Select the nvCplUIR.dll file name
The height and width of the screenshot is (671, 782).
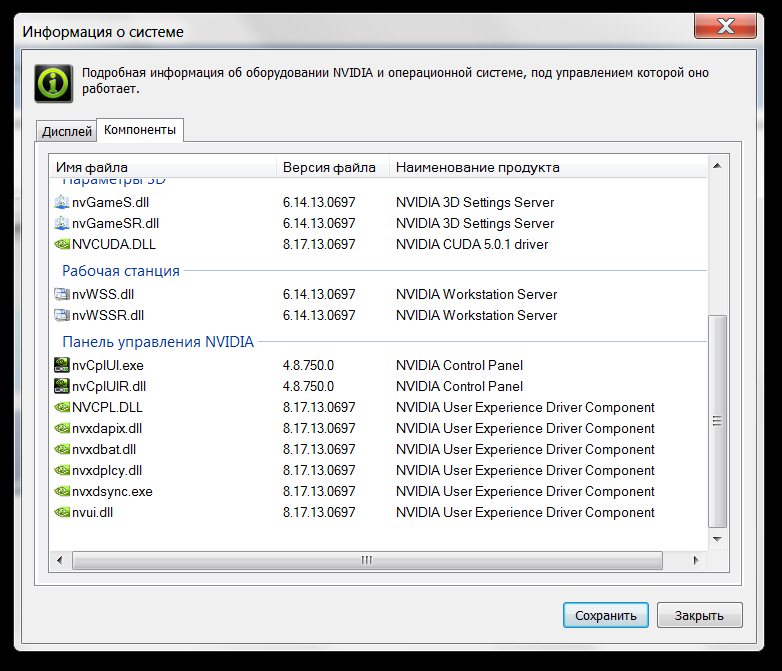pos(109,386)
